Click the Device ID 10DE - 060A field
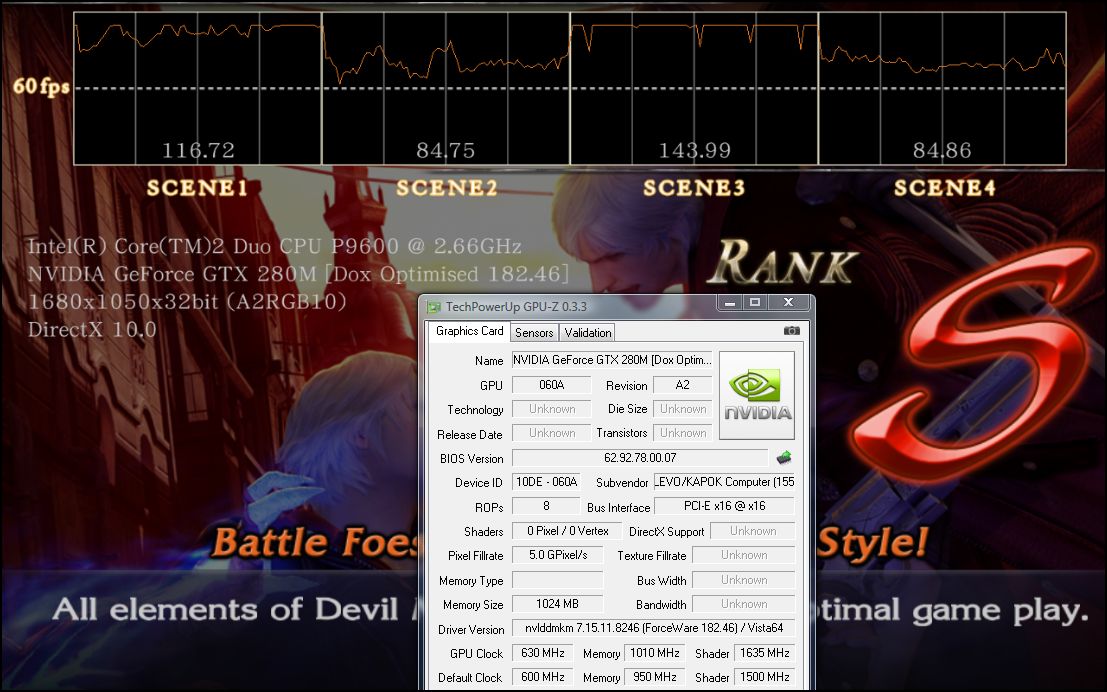The height and width of the screenshot is (692, 1107). [x=546, y=482]
